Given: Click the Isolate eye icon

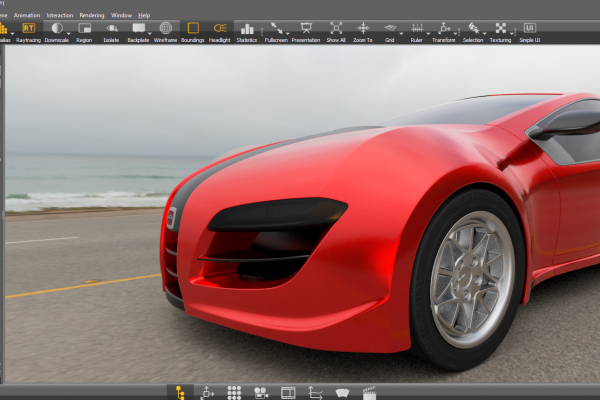Looking at the screenshot, I should click(x=111, y=29).
